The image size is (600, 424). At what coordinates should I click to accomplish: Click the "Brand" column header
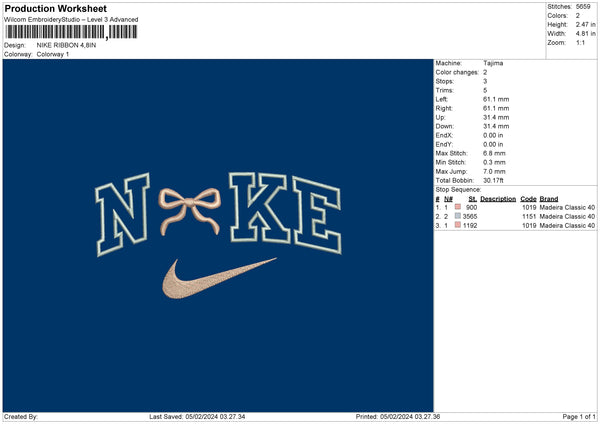click(549, 199)
